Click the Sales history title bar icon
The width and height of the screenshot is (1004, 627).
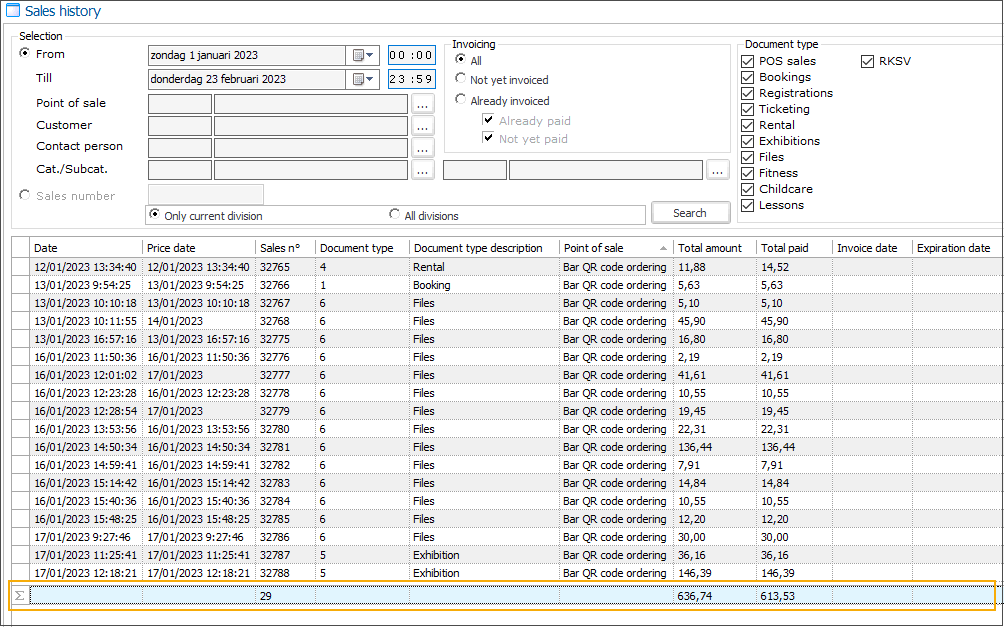tap(13, 11)
